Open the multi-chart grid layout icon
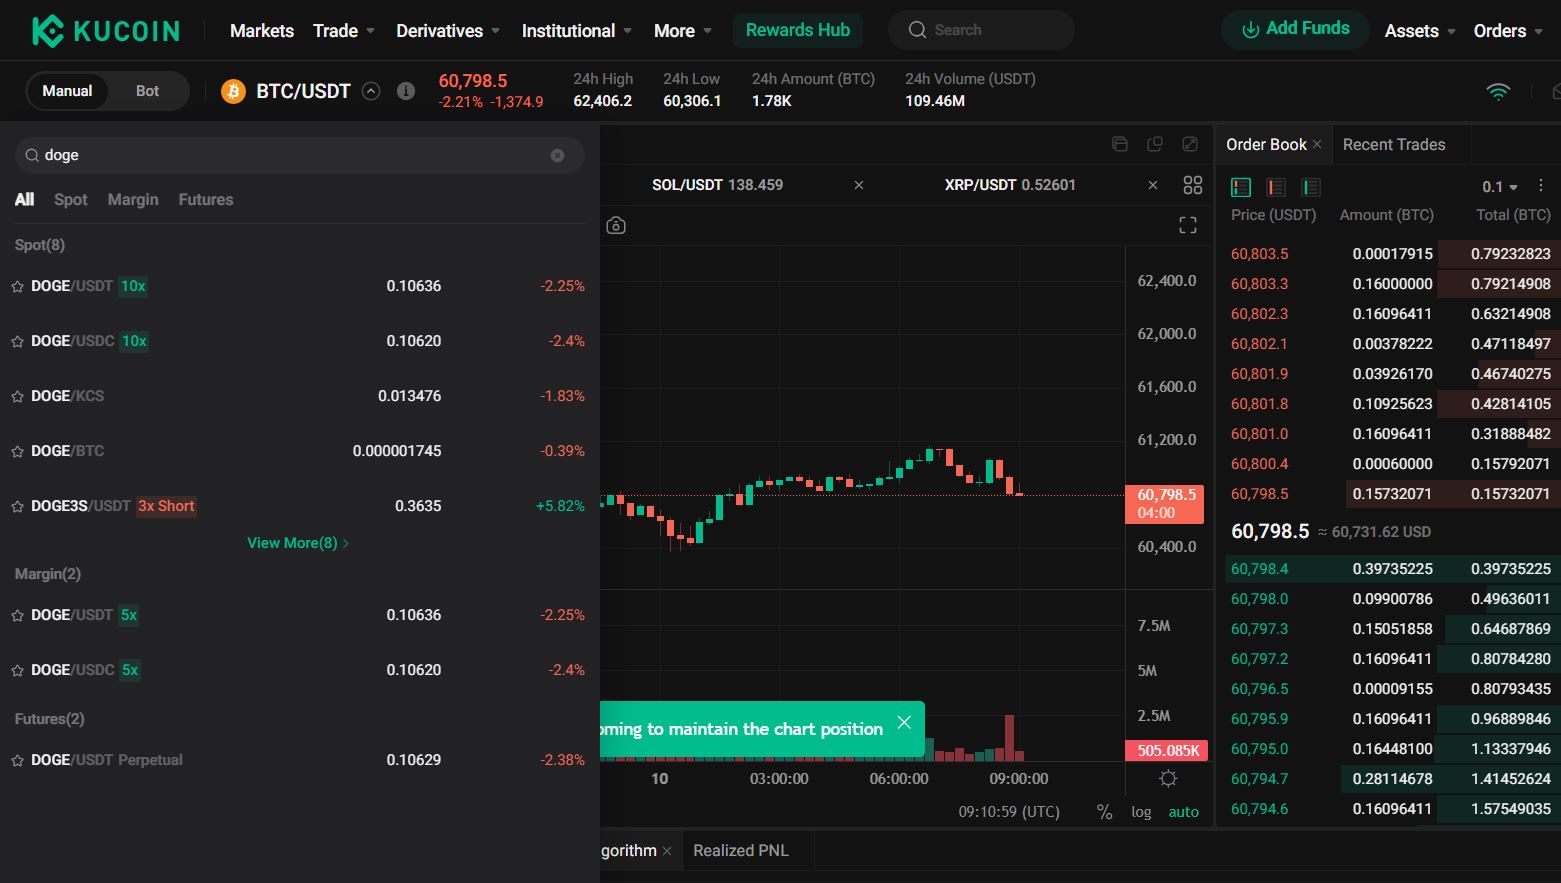The image size is (1561, 883). pyautogui.click(x=1193, y=185)
